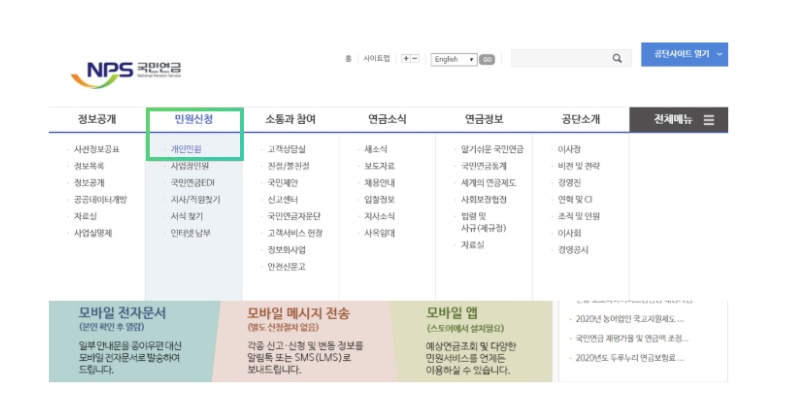The width and height of the screenshot is (791, 395).
Task: Select 공공데이터개방 submenu item
Action: [x=100, y=200]
